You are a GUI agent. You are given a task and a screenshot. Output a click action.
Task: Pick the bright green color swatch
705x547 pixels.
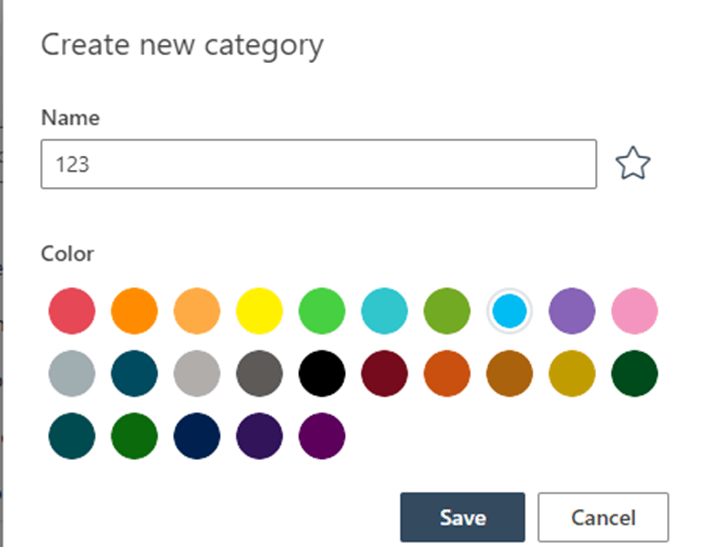click(x=322, y=311)
